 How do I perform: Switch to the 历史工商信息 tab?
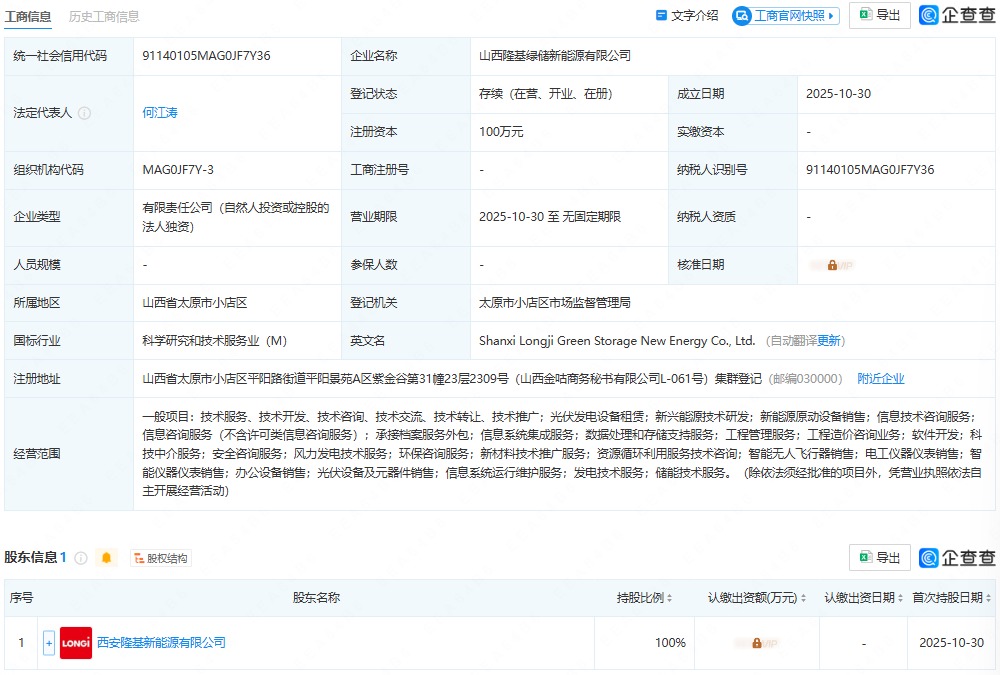[x=104, y=16]
